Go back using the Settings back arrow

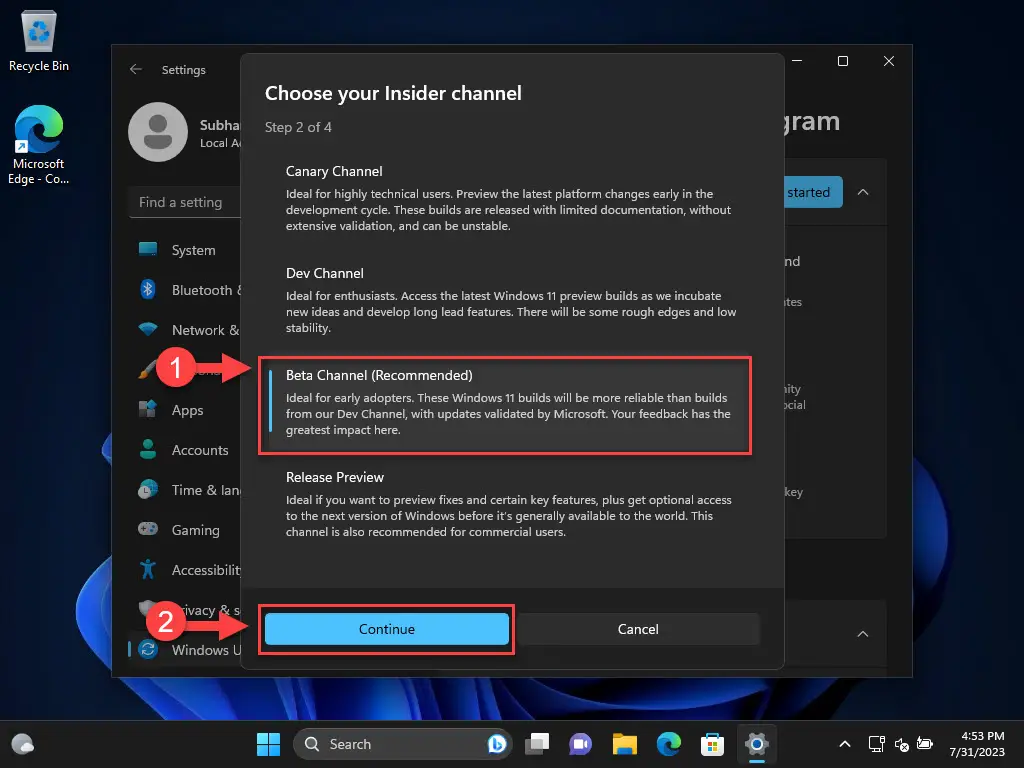pos(136,69)
